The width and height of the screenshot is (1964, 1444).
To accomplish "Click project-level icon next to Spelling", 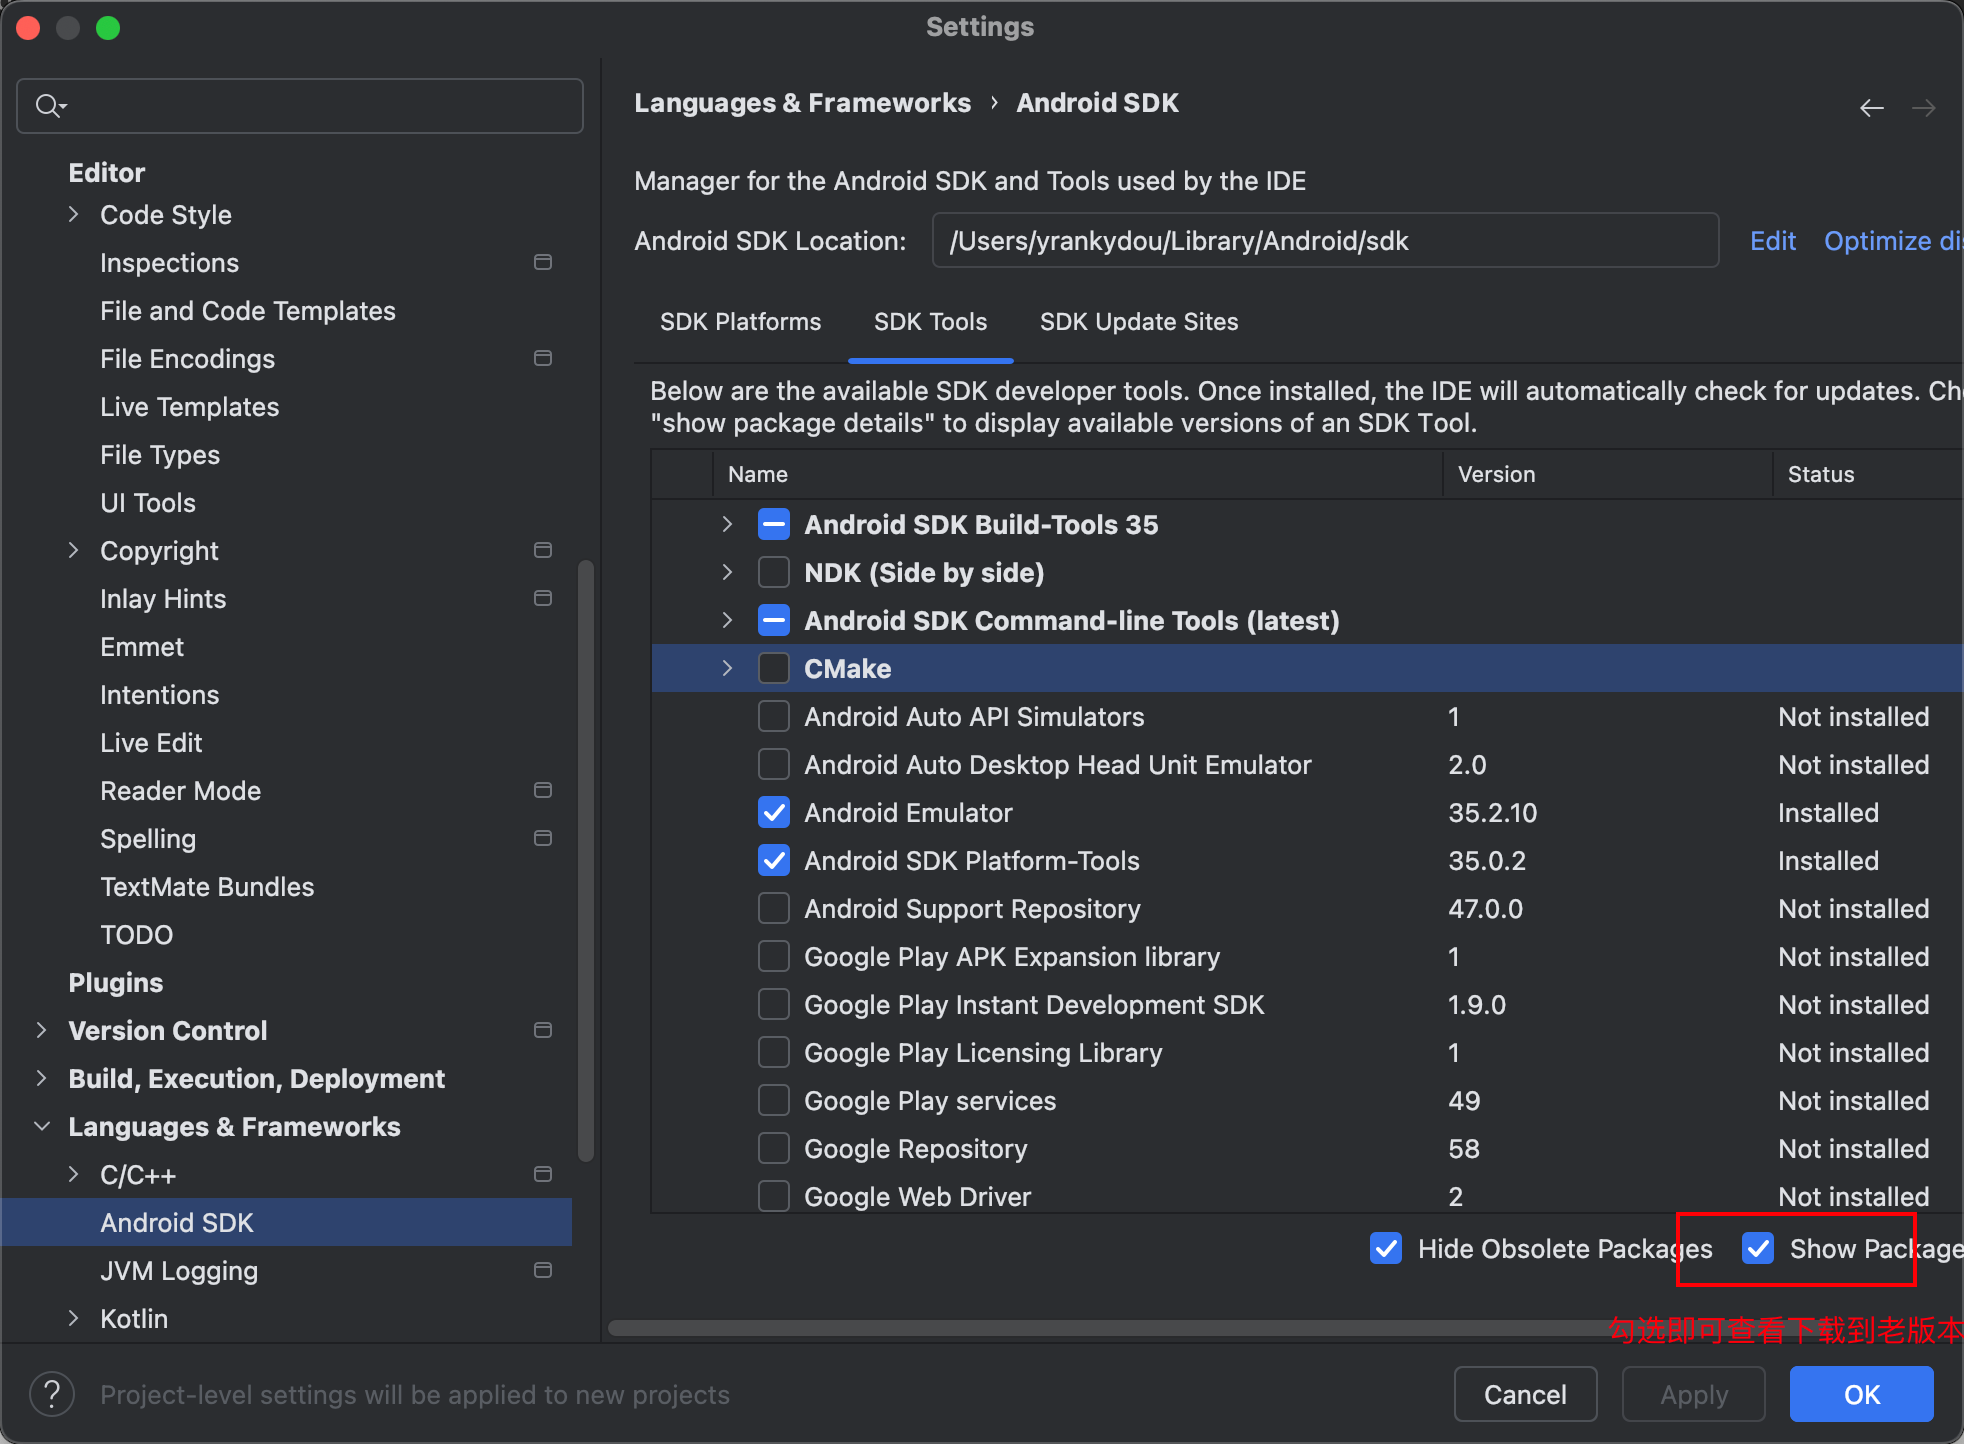I will (543, 838).
